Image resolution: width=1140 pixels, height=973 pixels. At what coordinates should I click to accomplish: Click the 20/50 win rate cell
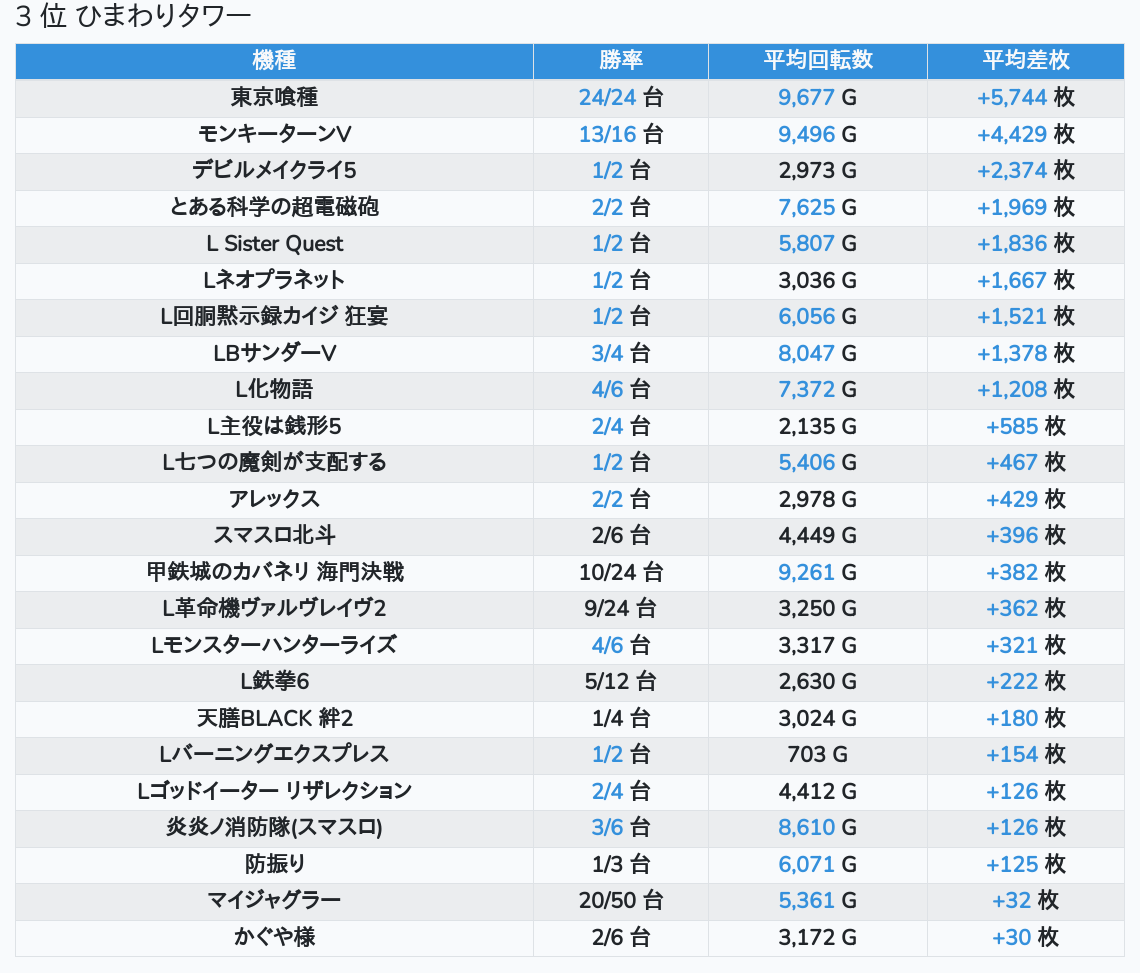[x=620, y=900]
